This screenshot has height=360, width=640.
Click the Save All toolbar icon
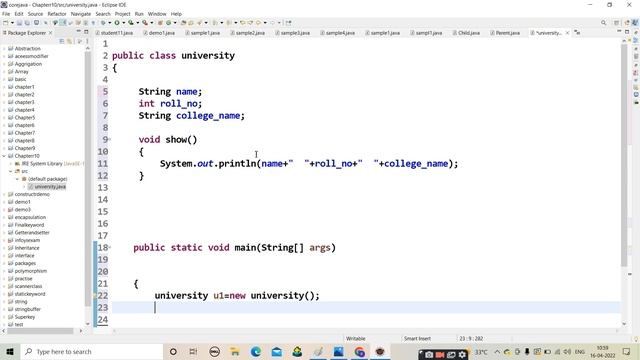click(x=27, y=23)
